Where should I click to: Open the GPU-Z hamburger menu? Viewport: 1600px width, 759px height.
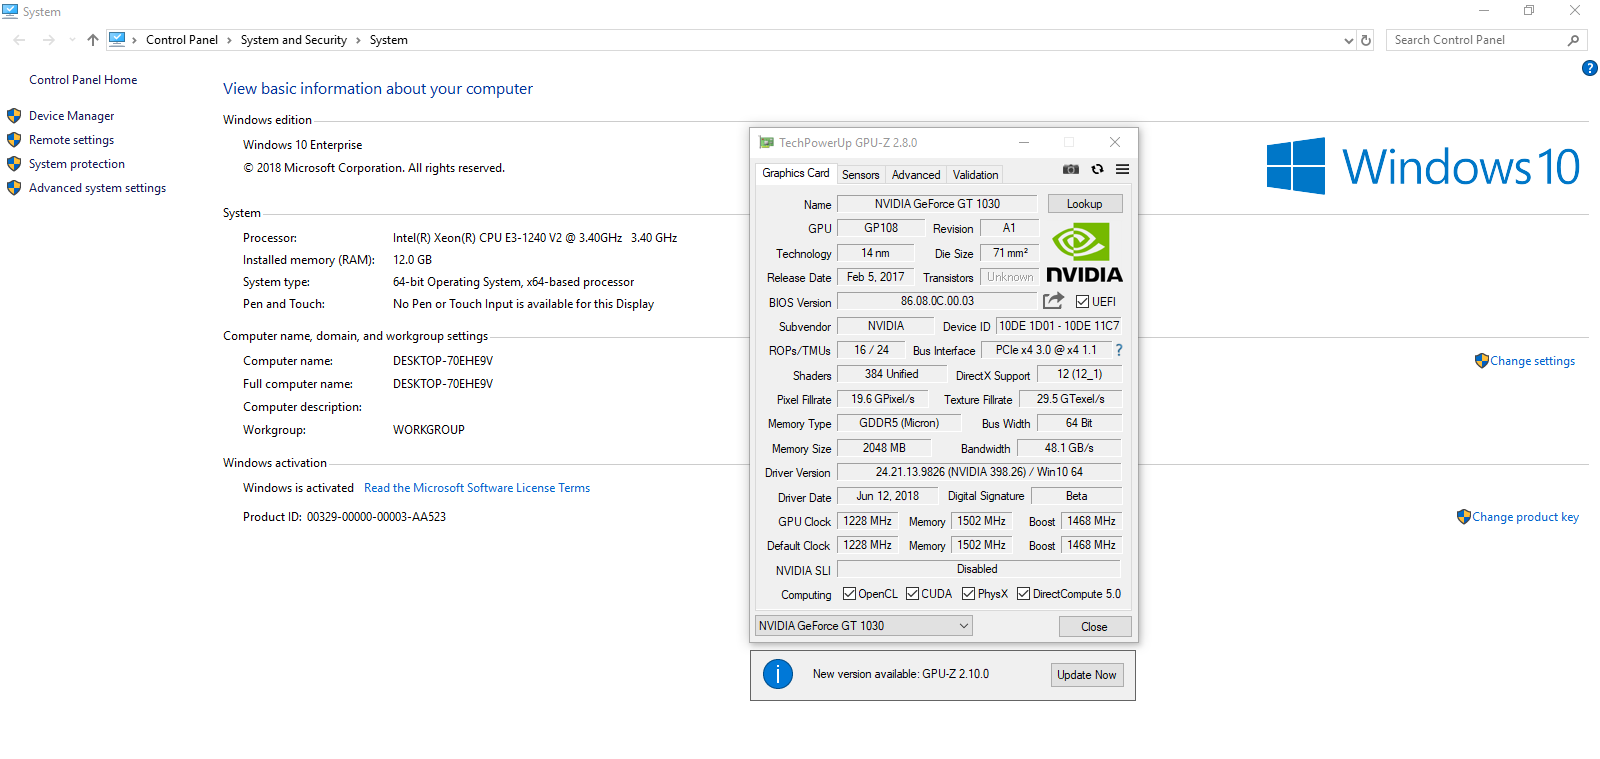tap(1123, 169)
